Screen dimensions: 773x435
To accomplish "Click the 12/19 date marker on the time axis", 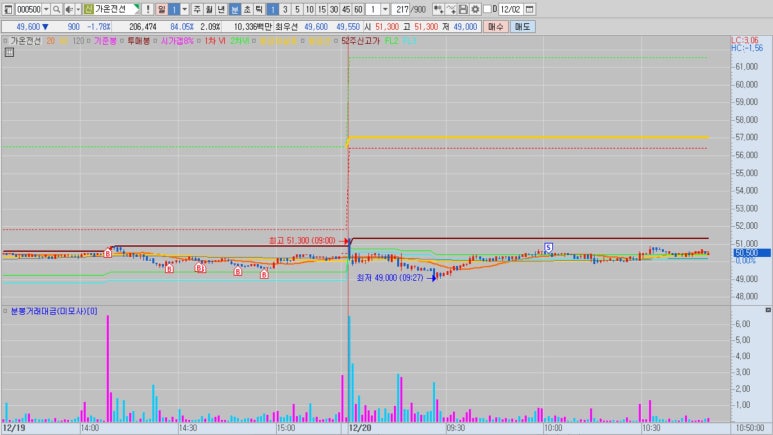I will [x=14, y=428].
